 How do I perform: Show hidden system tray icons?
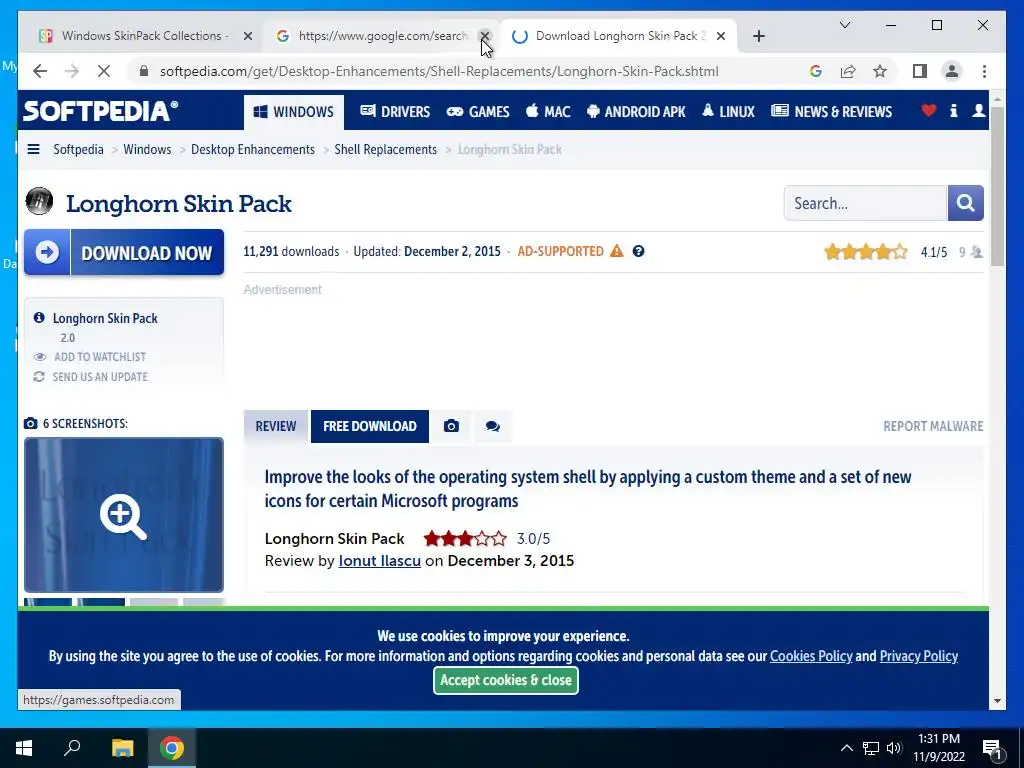click(x=846, y=748)
